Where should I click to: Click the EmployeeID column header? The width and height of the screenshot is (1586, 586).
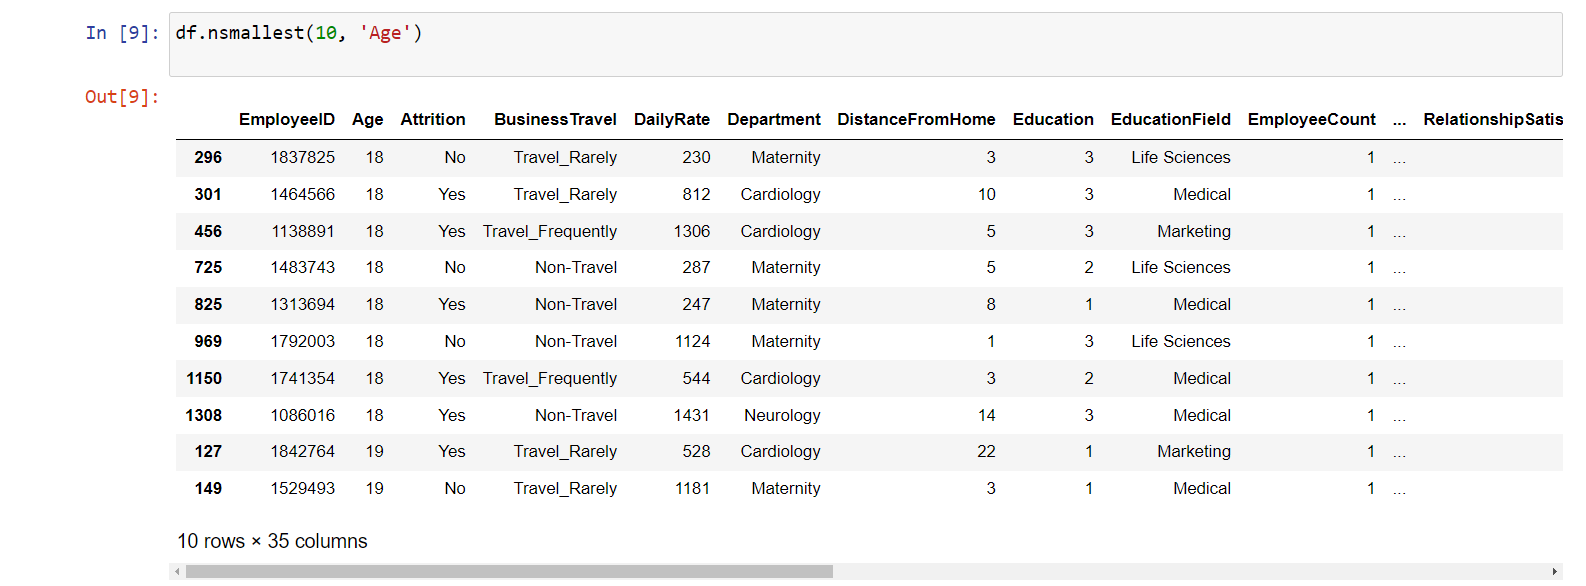286,119
